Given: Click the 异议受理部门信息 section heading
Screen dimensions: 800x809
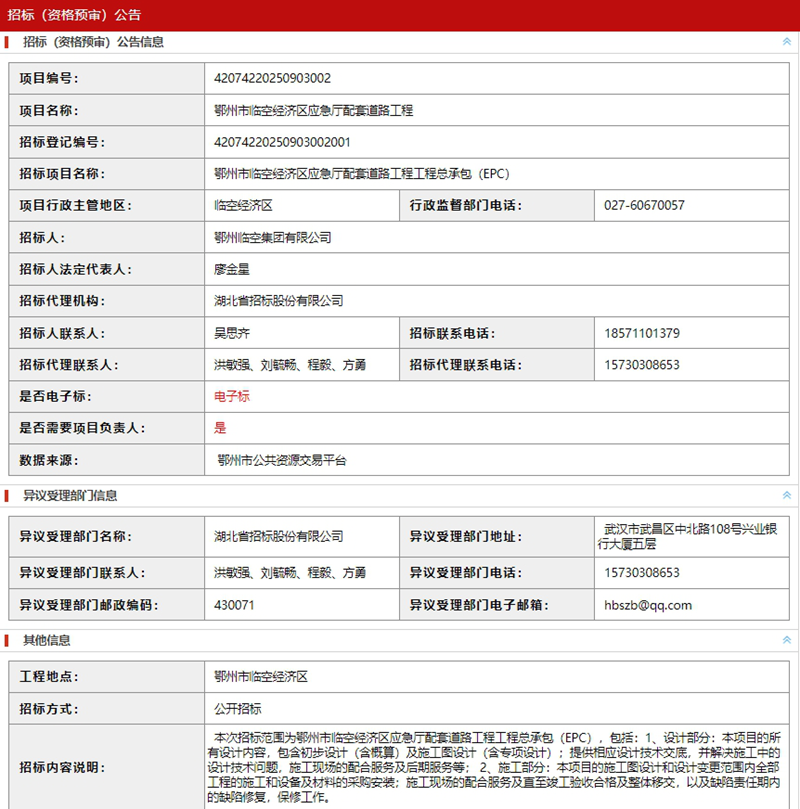Looking at the screenshot, I should click(70, 495).
